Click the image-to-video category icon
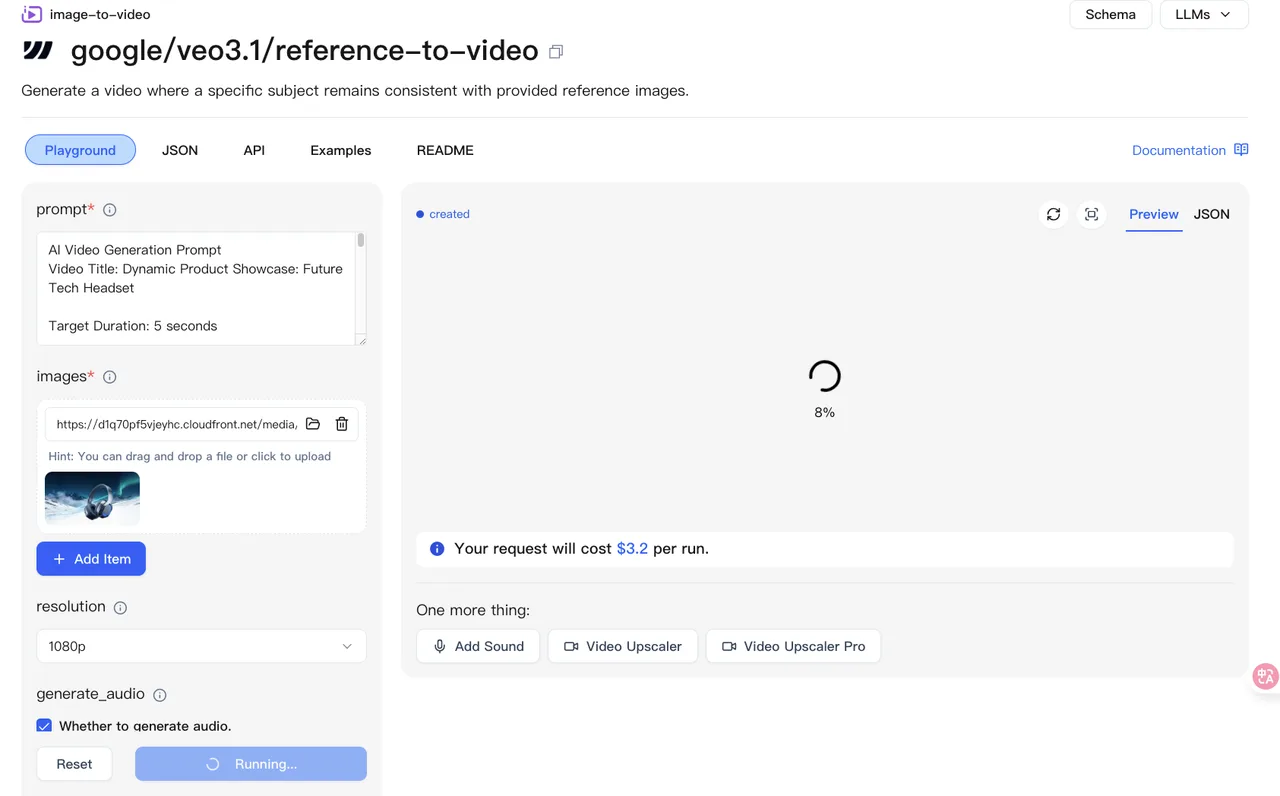Viewport: 1280px width, 796px height. pyautogui.click(x=32, y=14)
